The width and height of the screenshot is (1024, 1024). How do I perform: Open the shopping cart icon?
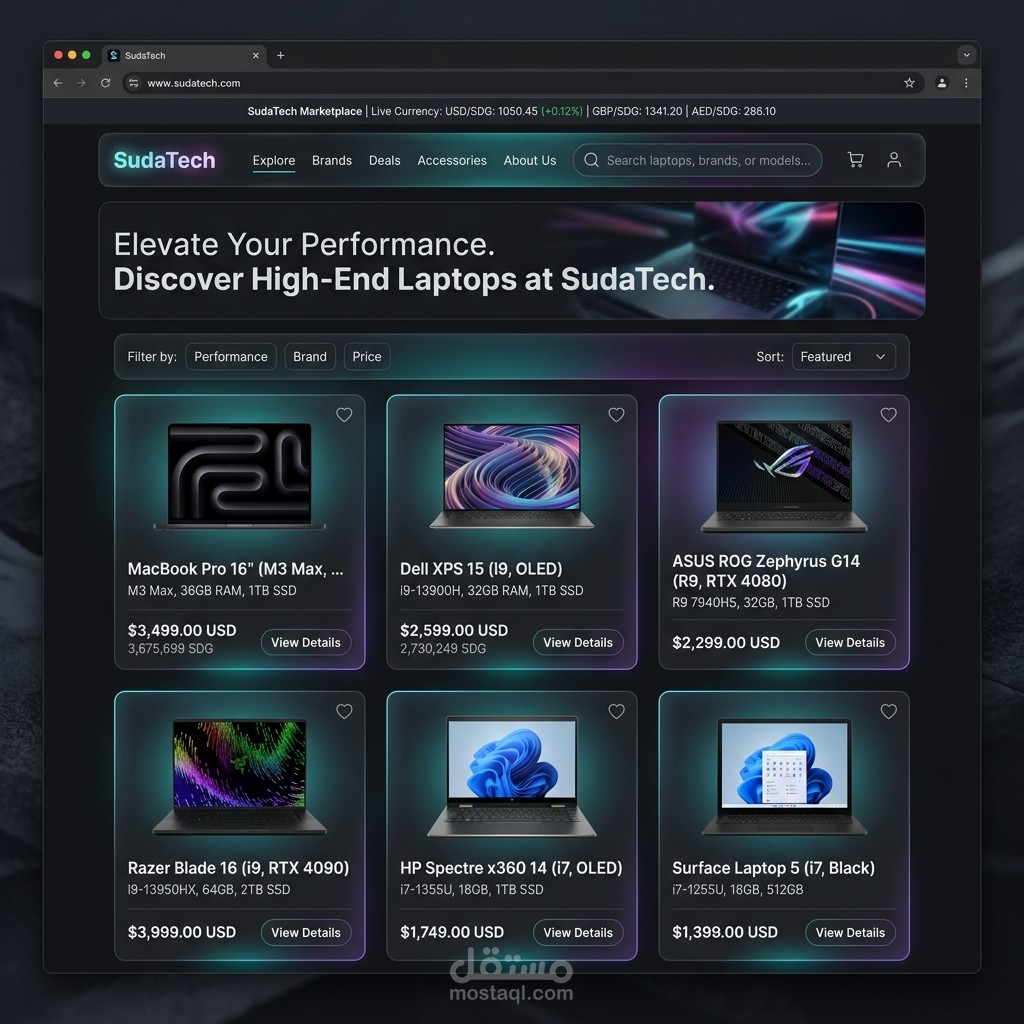856,160
